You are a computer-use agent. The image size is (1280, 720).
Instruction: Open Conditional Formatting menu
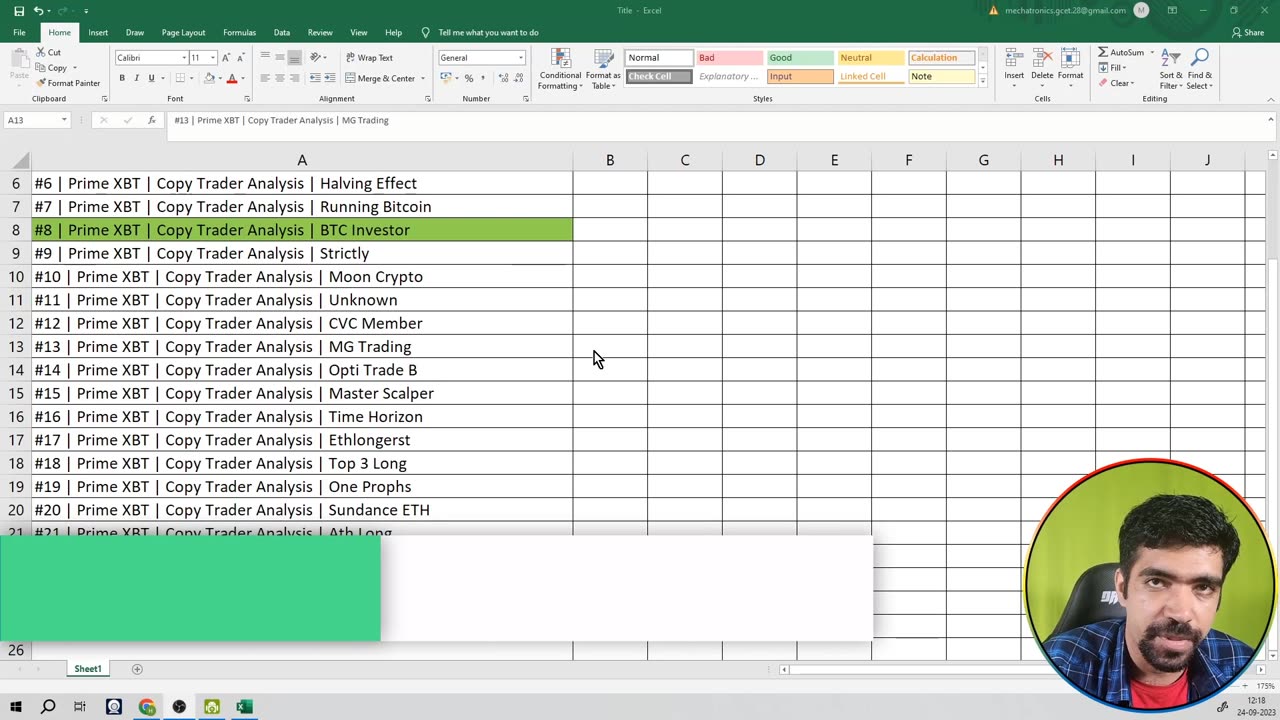click(560, 69)
